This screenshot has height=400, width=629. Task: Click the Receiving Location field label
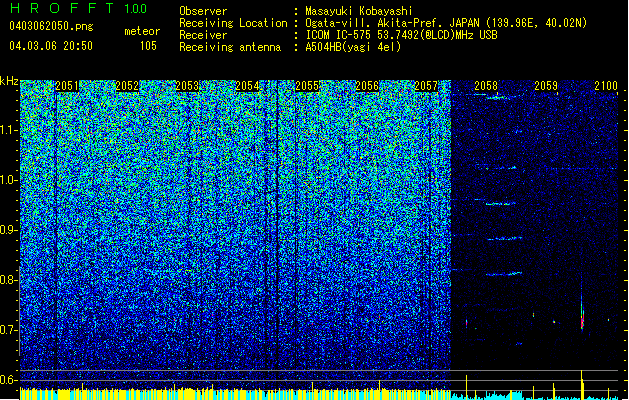point(233,23)
